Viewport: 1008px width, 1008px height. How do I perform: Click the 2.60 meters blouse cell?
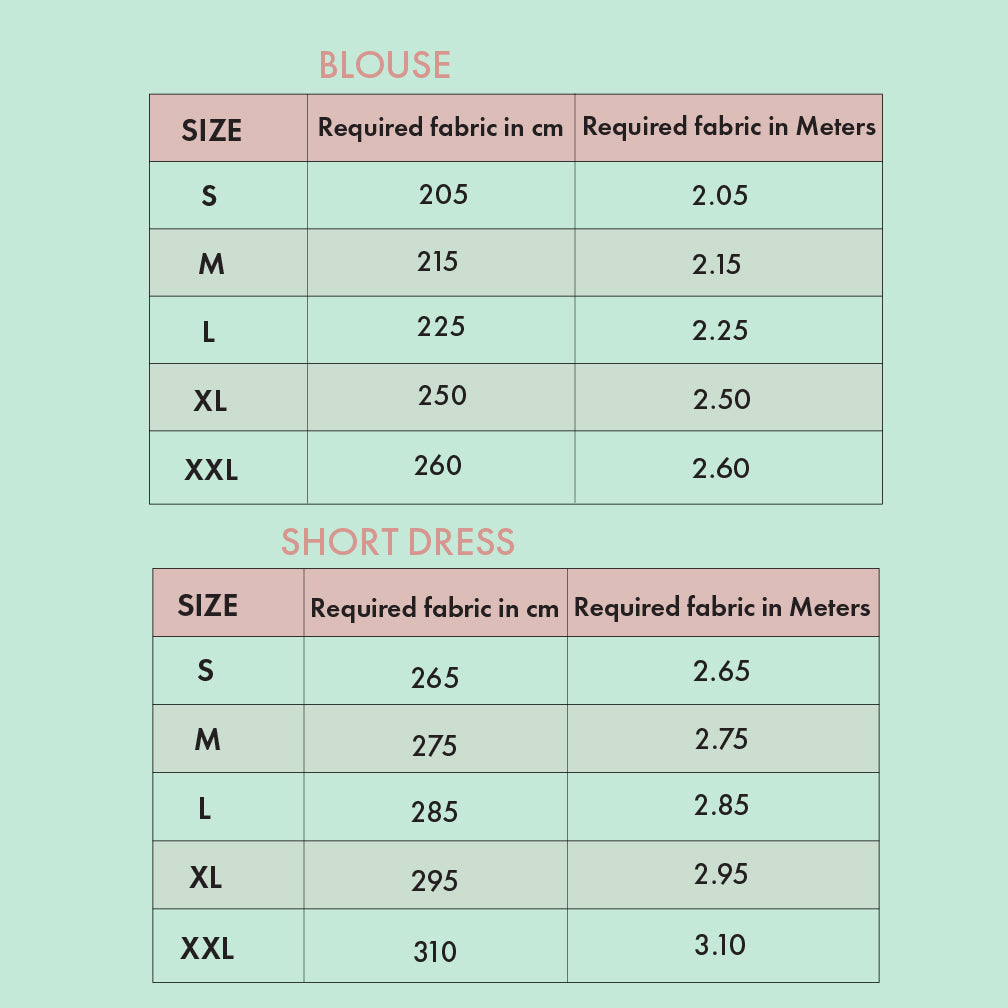(728, 467)
